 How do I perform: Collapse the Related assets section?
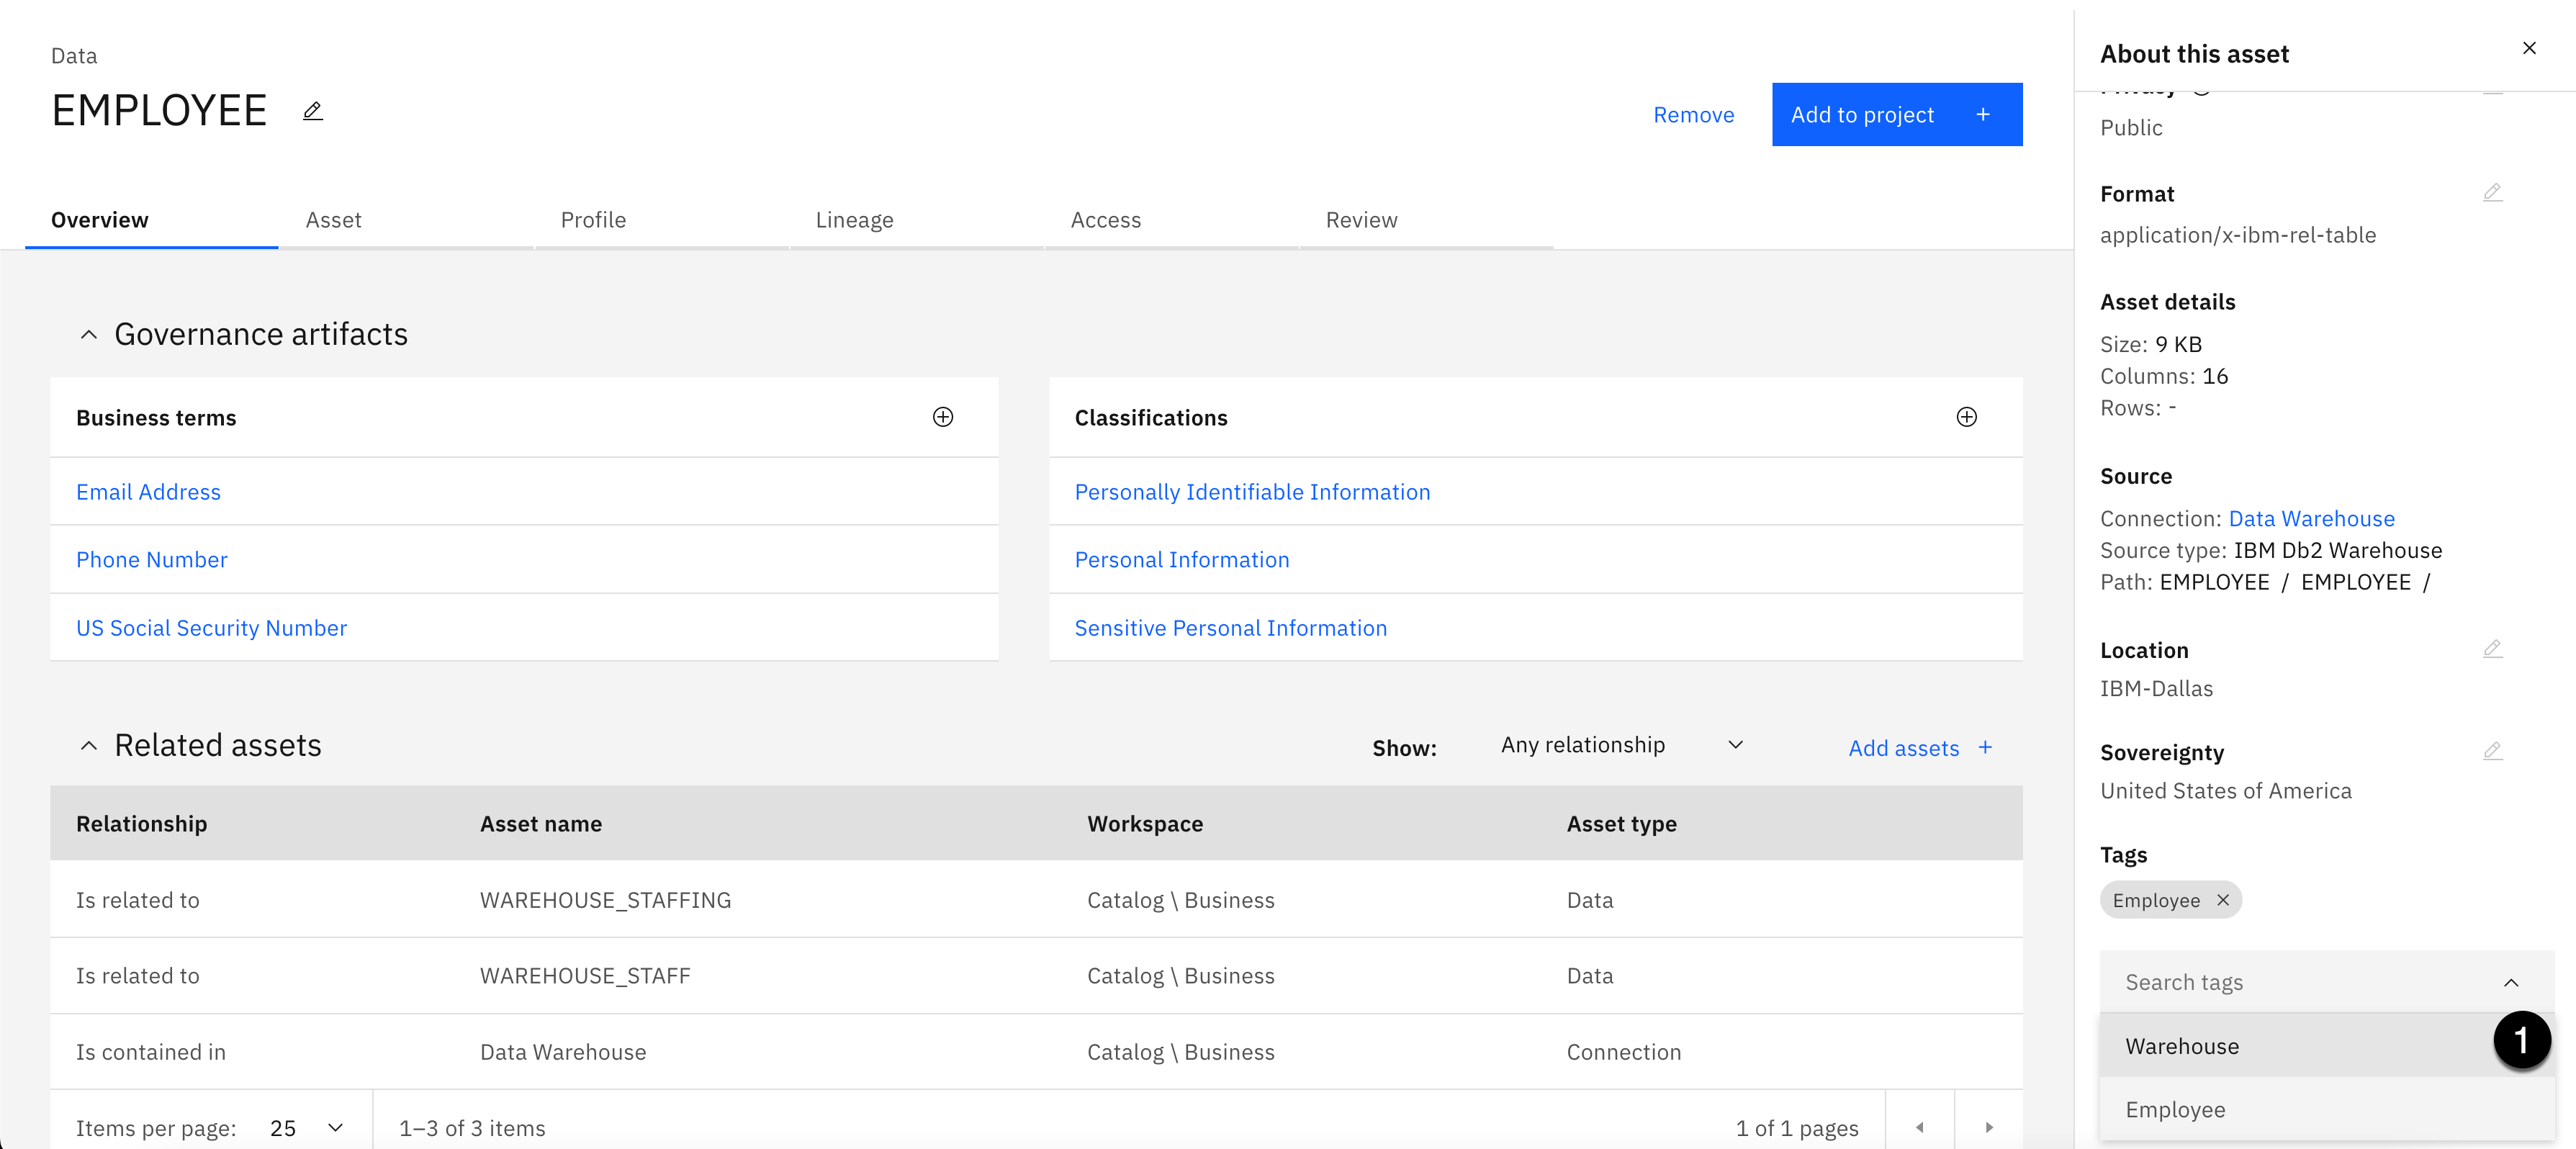pyautogui.click(x=89, y=746)
